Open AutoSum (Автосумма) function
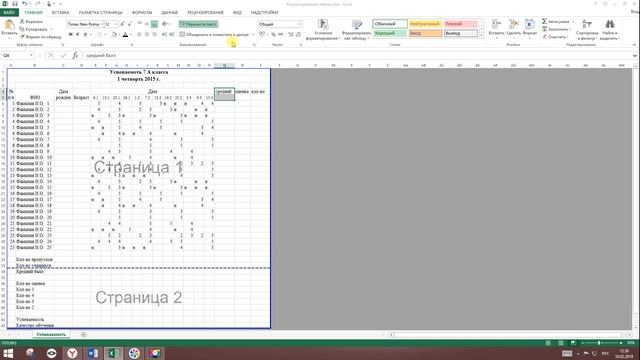This screenshot has height=360, width=640. [558, 21]
